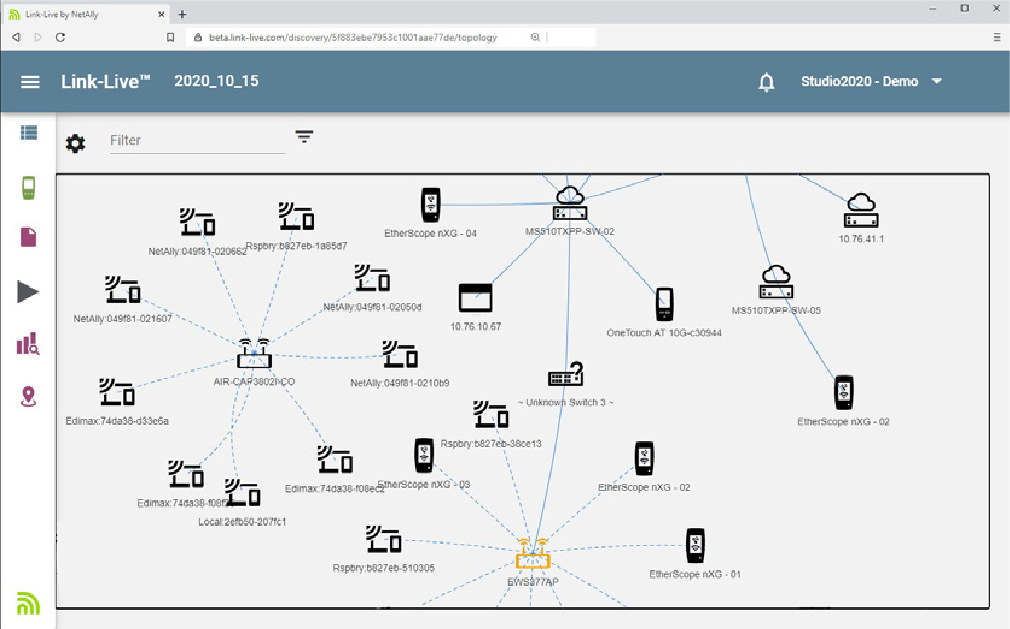
Task: Select the MS510TXPP-SW-02 switch node
Action: [570, 203]
